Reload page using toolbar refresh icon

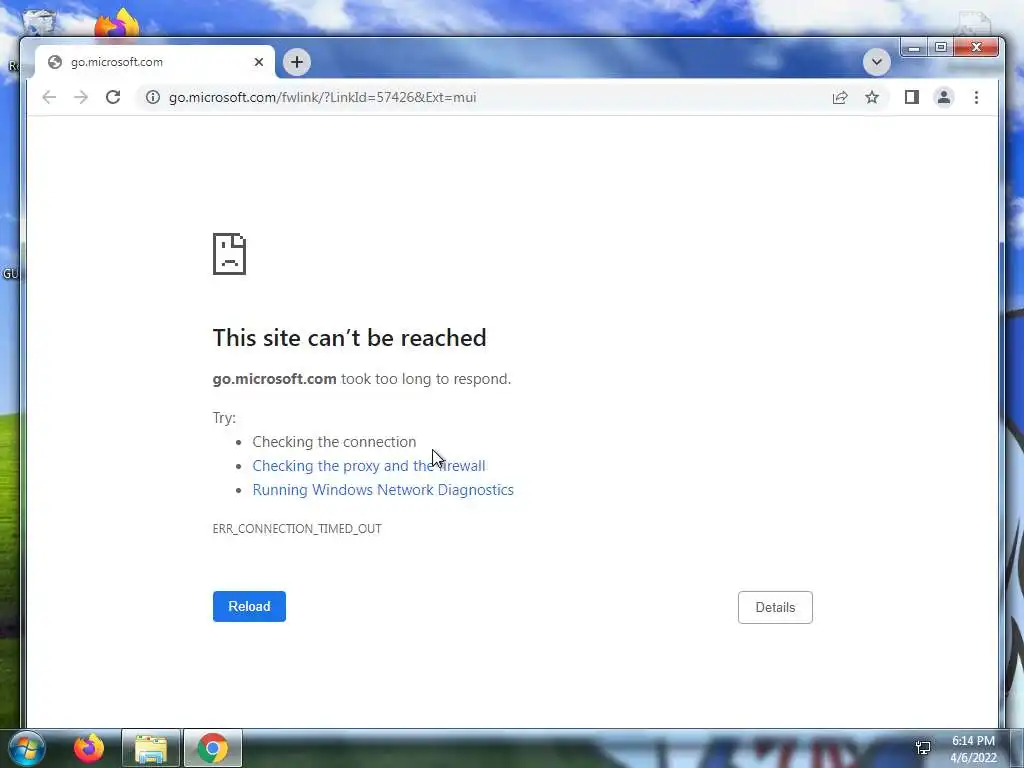(113, 97)
